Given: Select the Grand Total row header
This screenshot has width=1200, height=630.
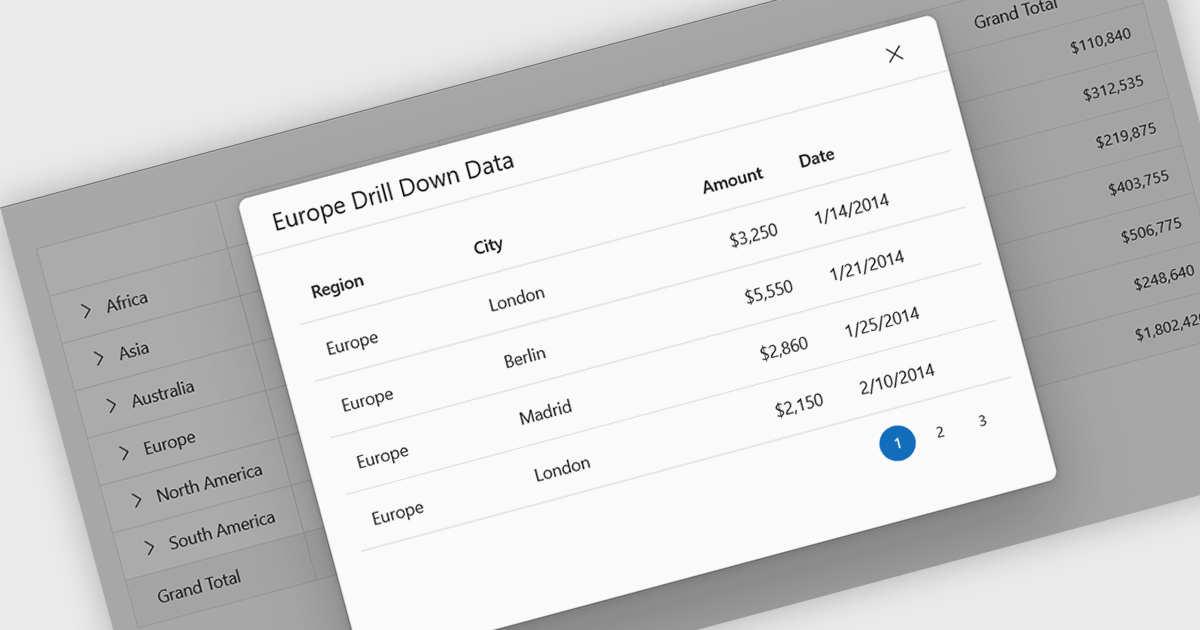Looking at the screenshot, I should [x=199, y=587].
